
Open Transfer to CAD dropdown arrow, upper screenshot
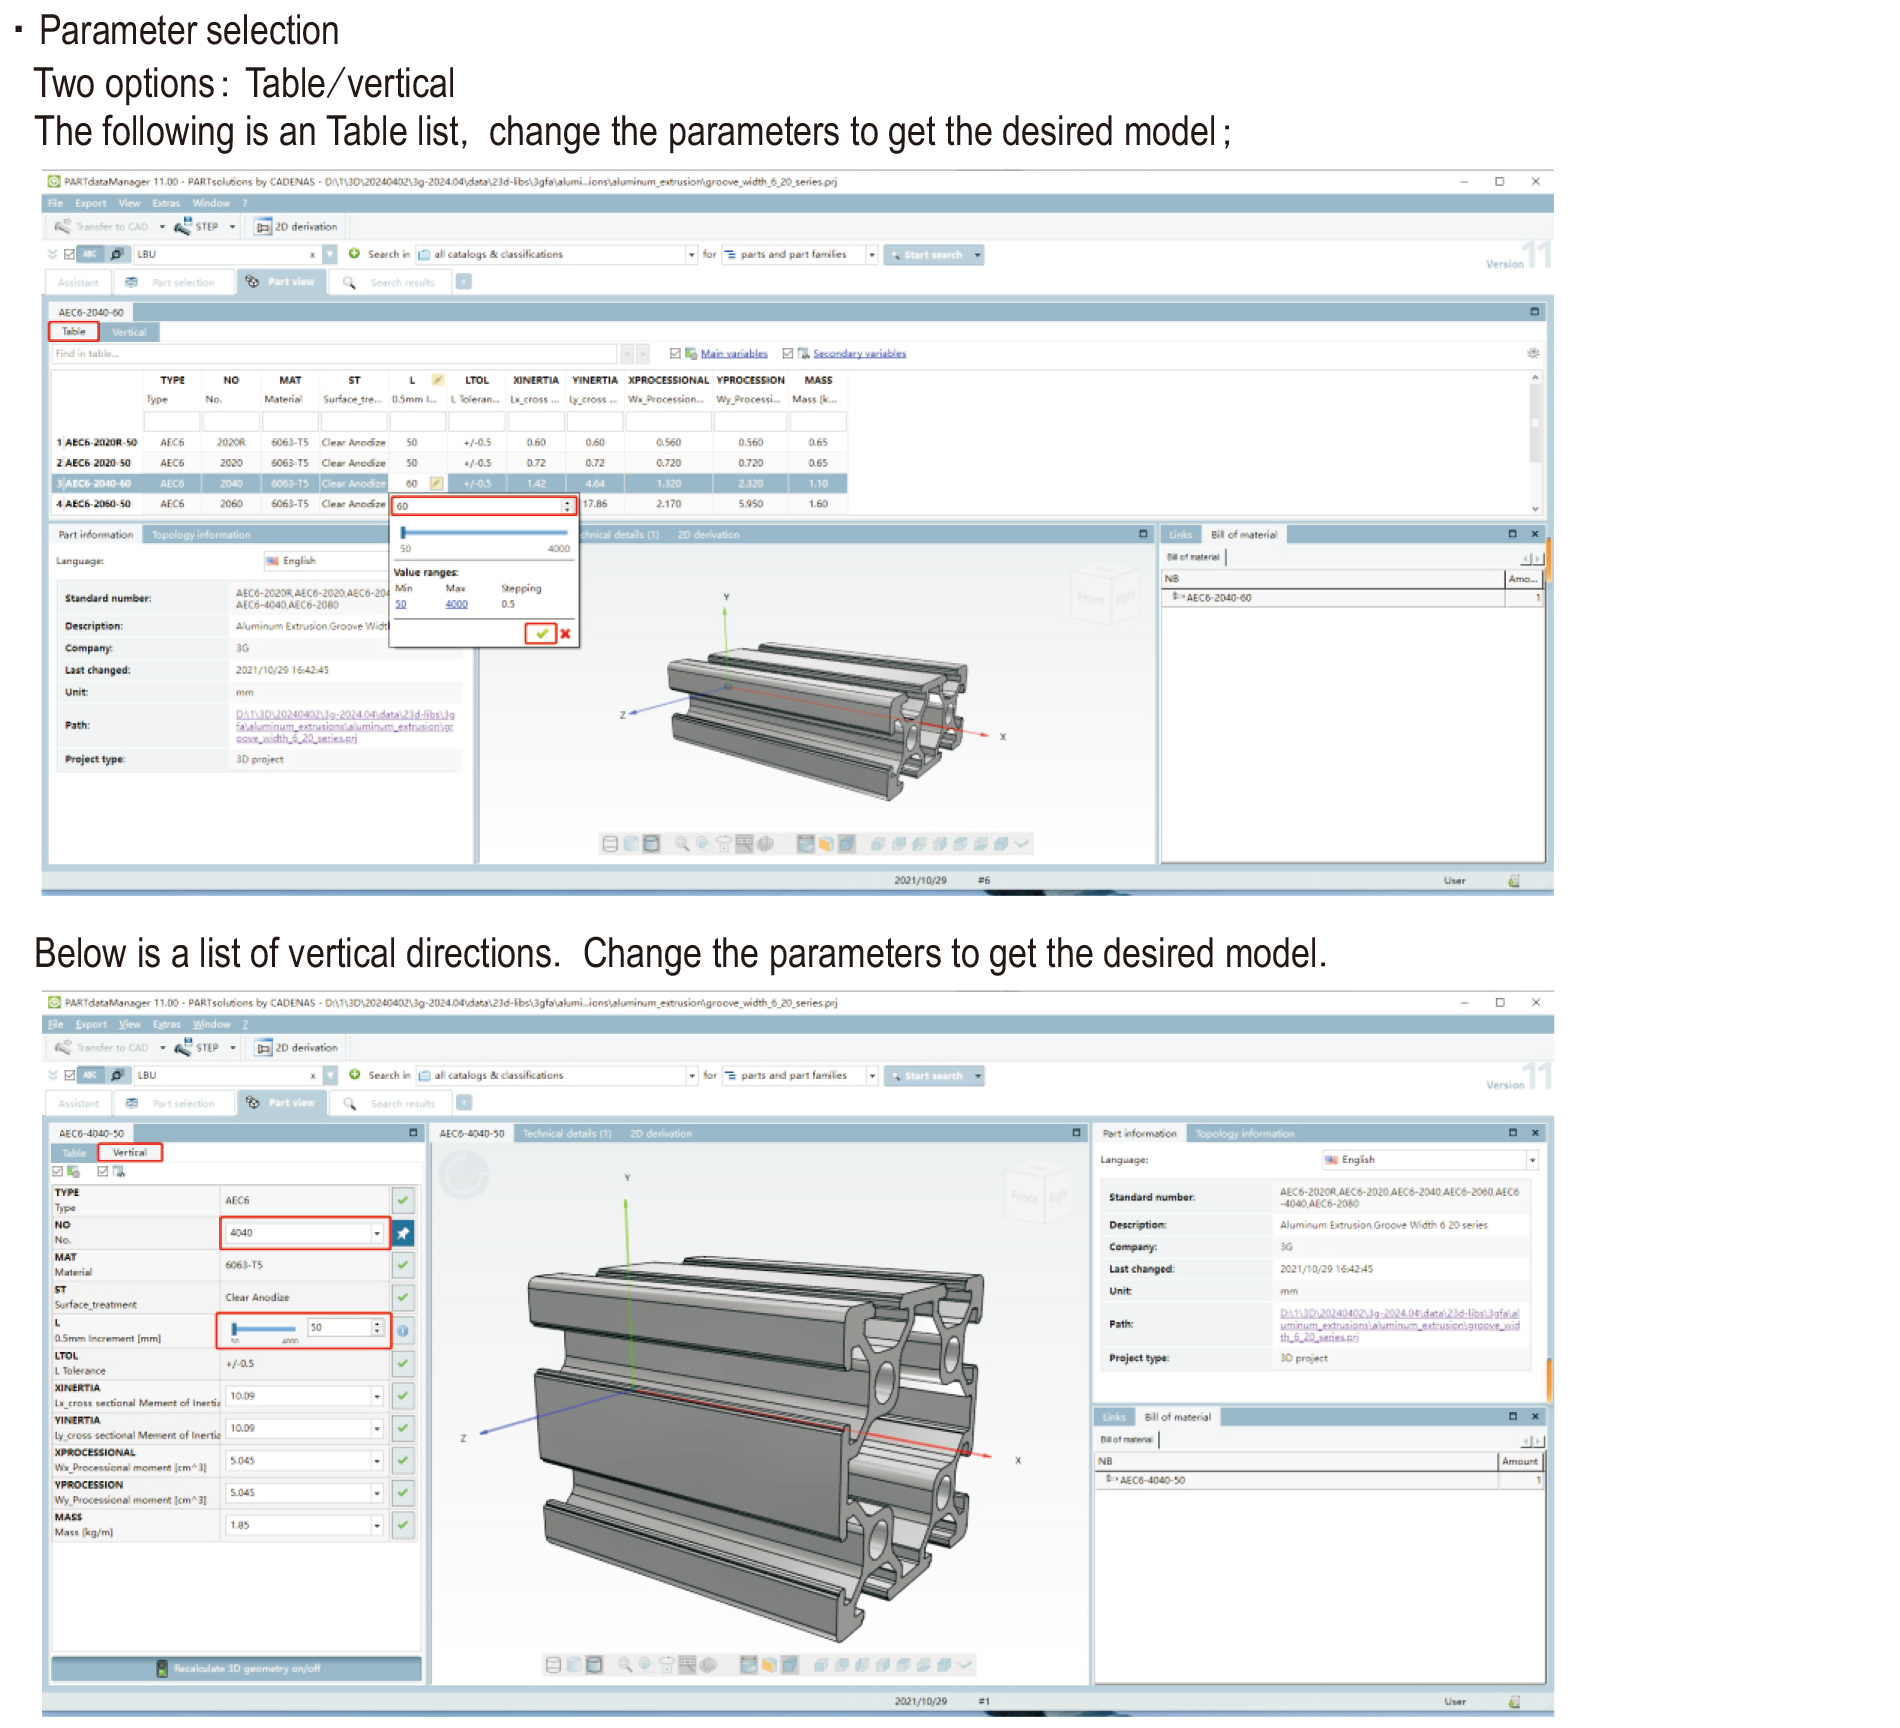[x=162, y=227]
